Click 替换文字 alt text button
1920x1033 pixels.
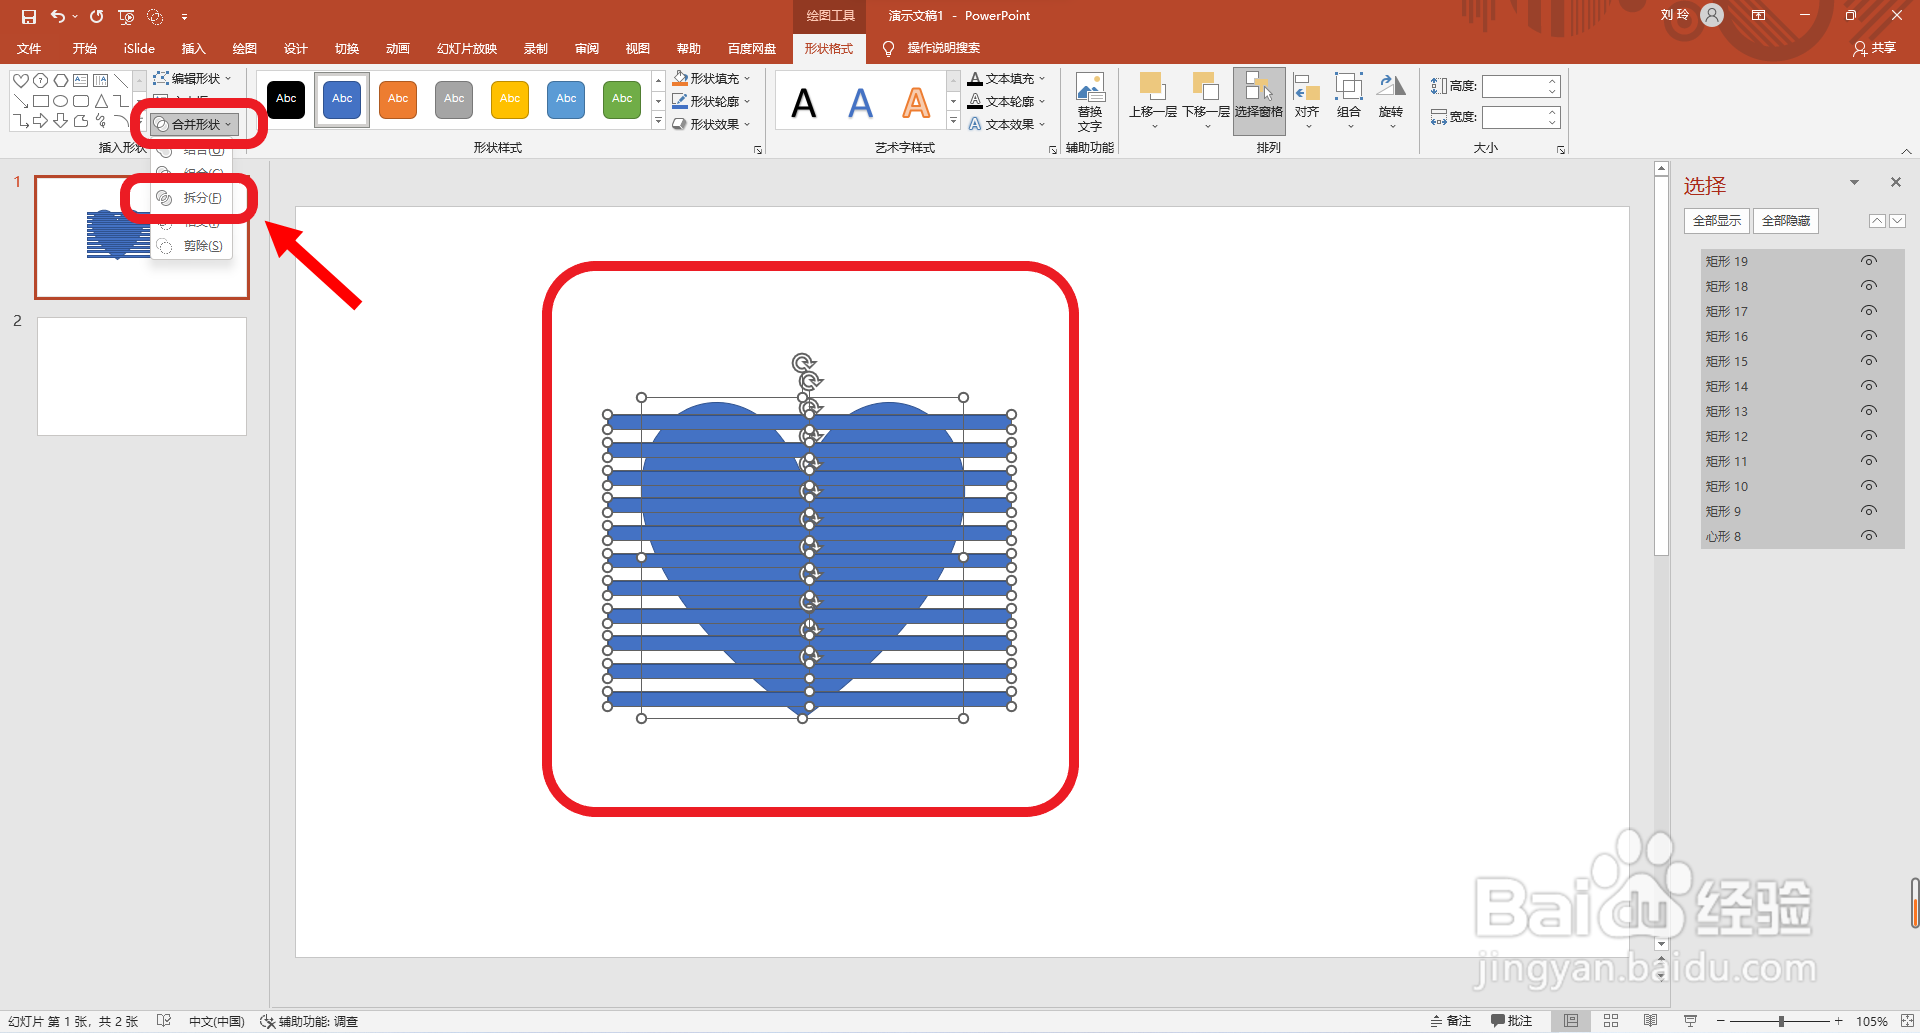pyautogui.click(x=1090, y=102)
